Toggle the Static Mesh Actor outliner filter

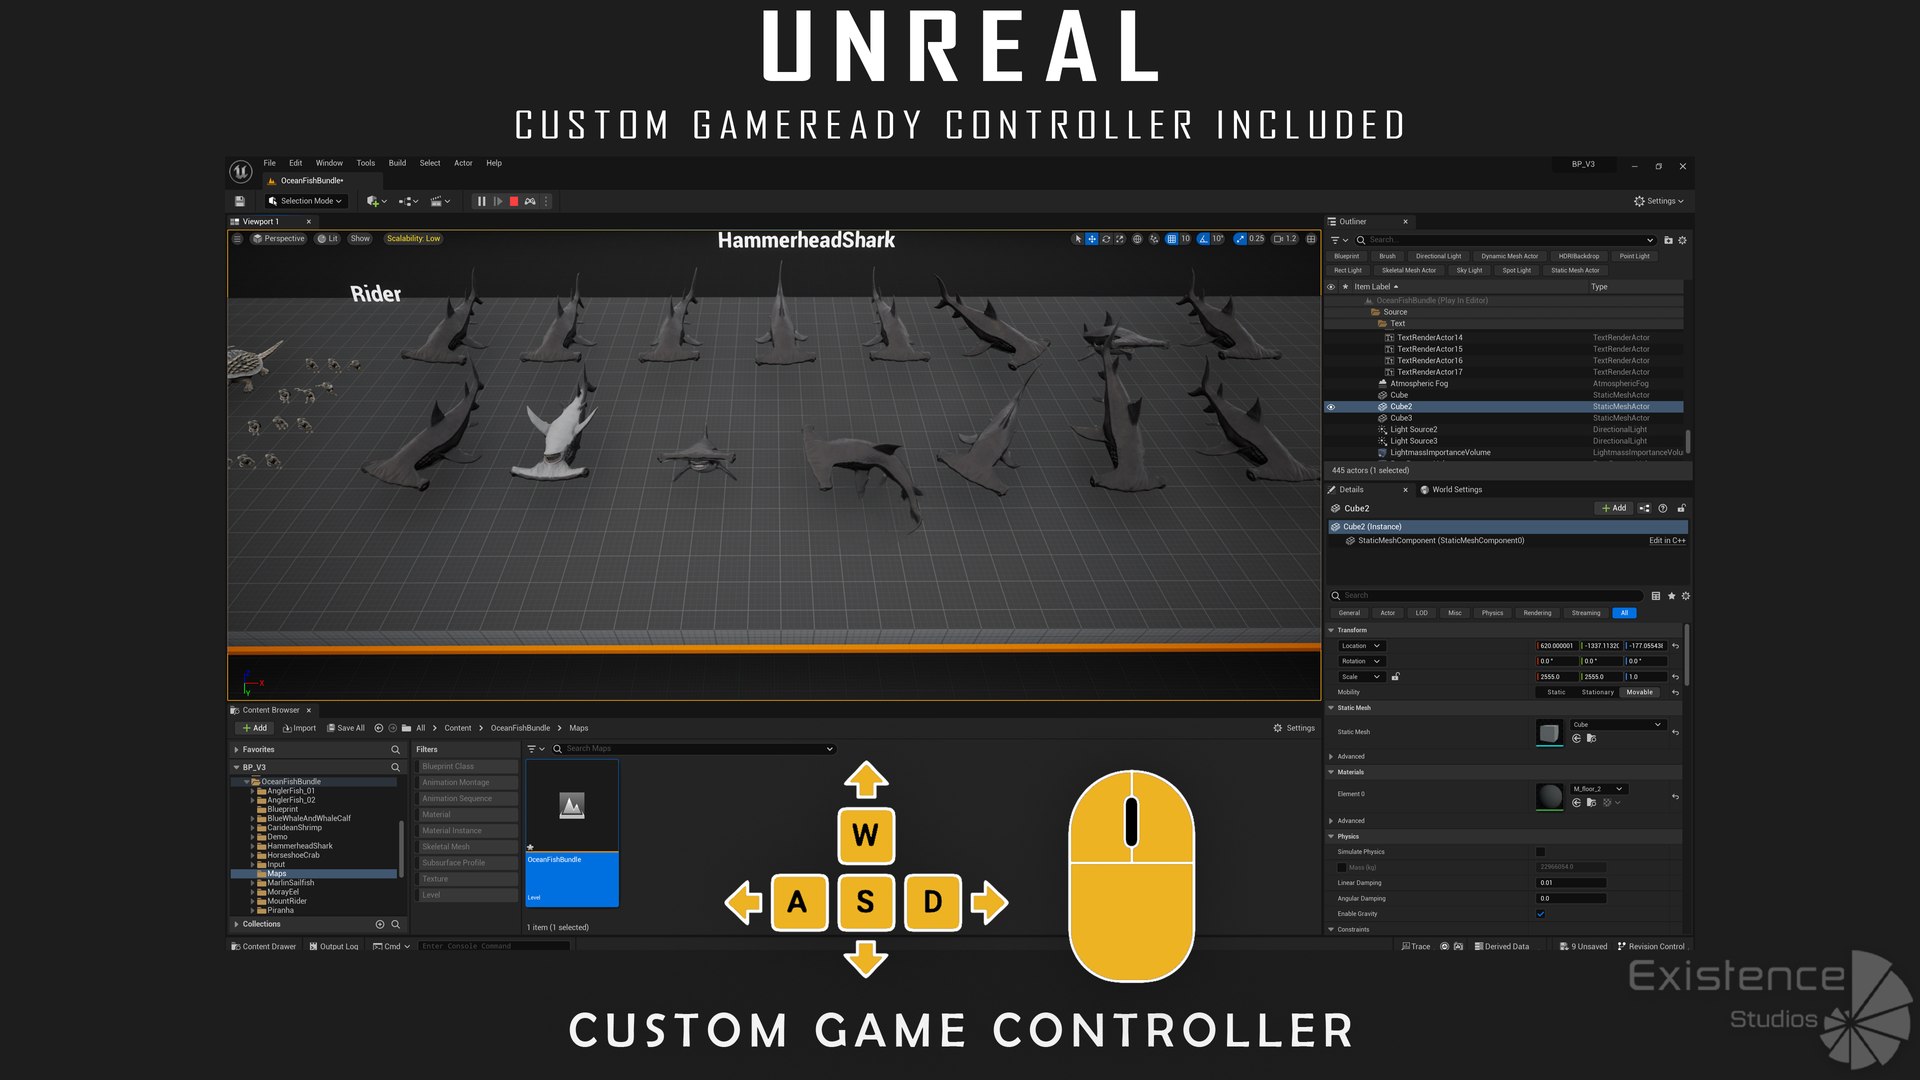(x=1575, y=270)
